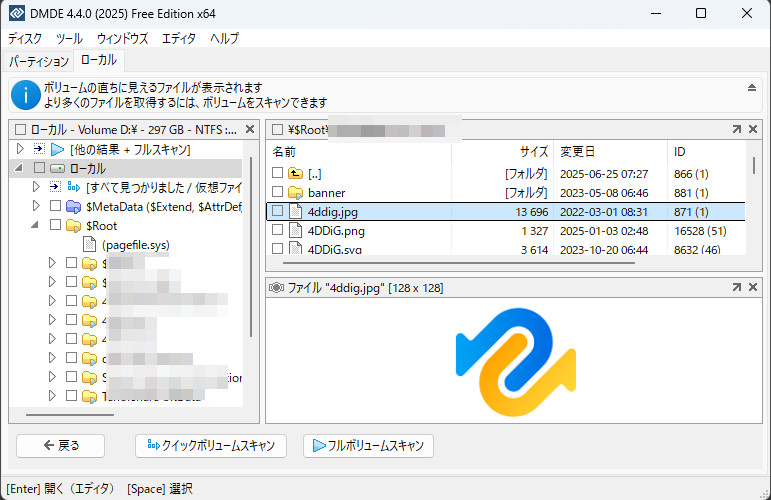Click the camera icon in preview panel title
Image resolution: width=771 pixels, height=500 pixels.
coord(276,288)
